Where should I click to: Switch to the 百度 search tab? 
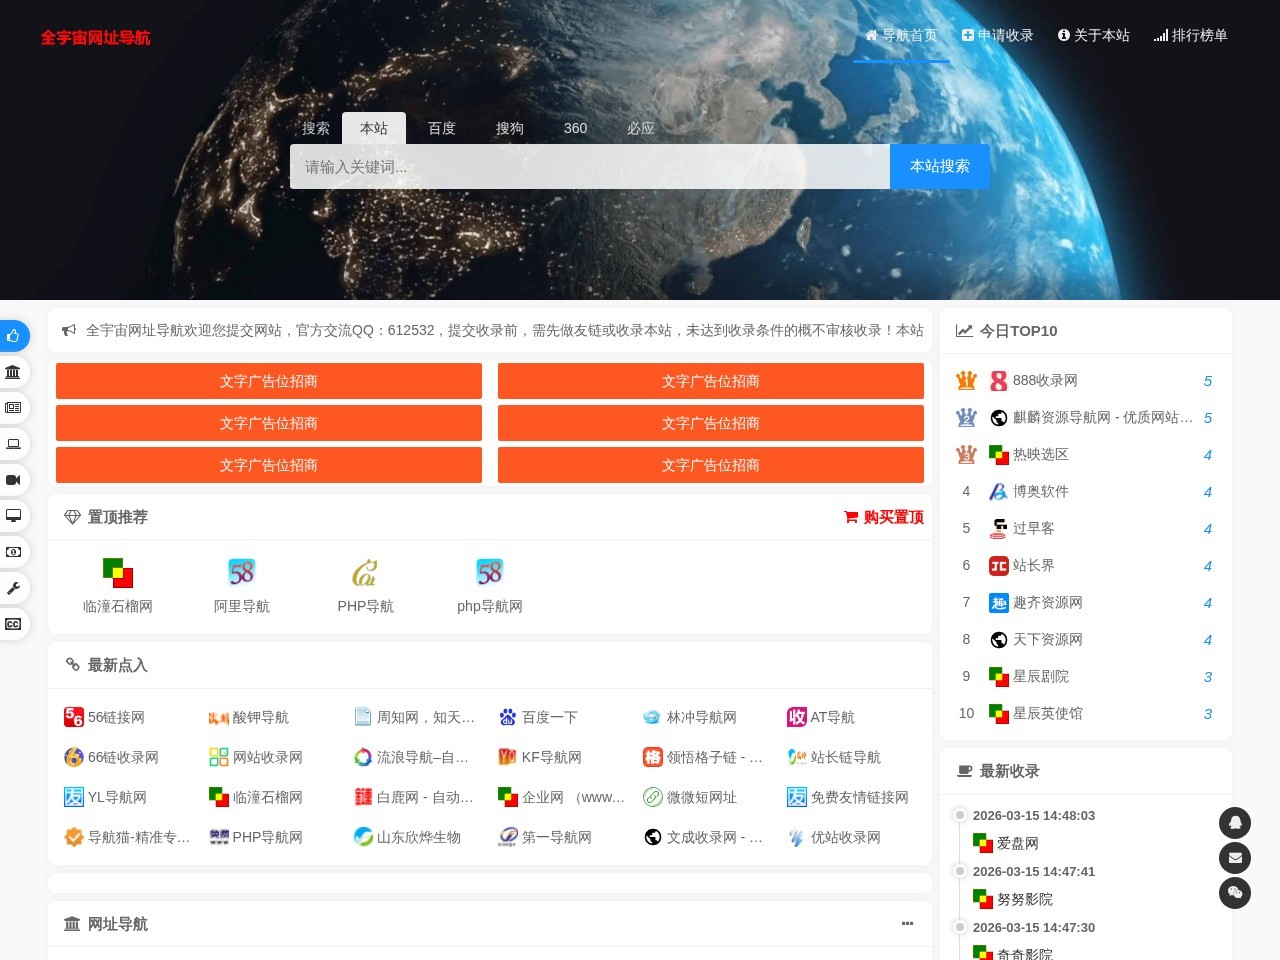pos(442,128)
